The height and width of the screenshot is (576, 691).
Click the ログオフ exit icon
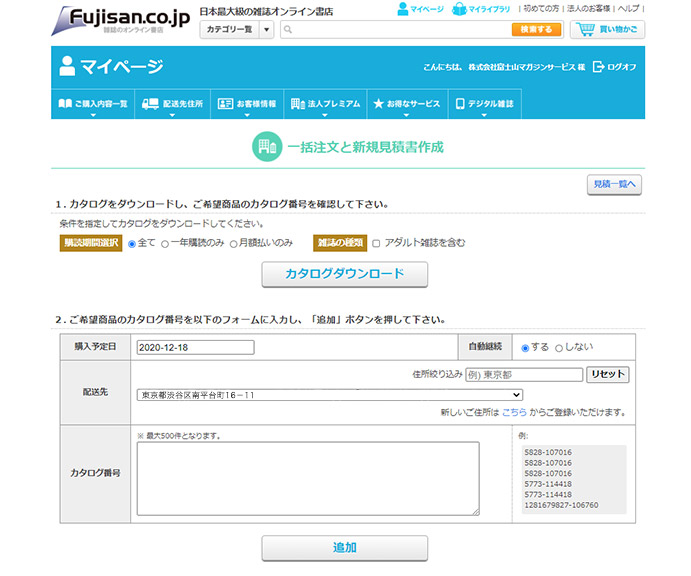click(x=598, y=67)
